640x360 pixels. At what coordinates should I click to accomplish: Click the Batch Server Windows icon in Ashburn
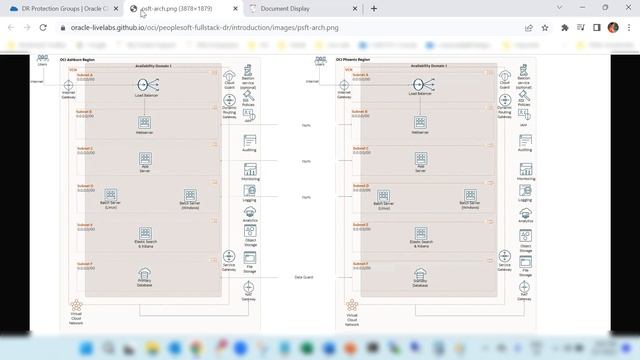coord(190,195)
